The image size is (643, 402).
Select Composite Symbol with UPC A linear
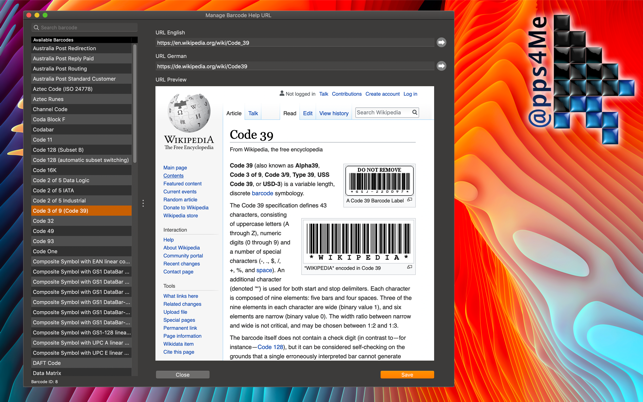[x=82, y=343]
